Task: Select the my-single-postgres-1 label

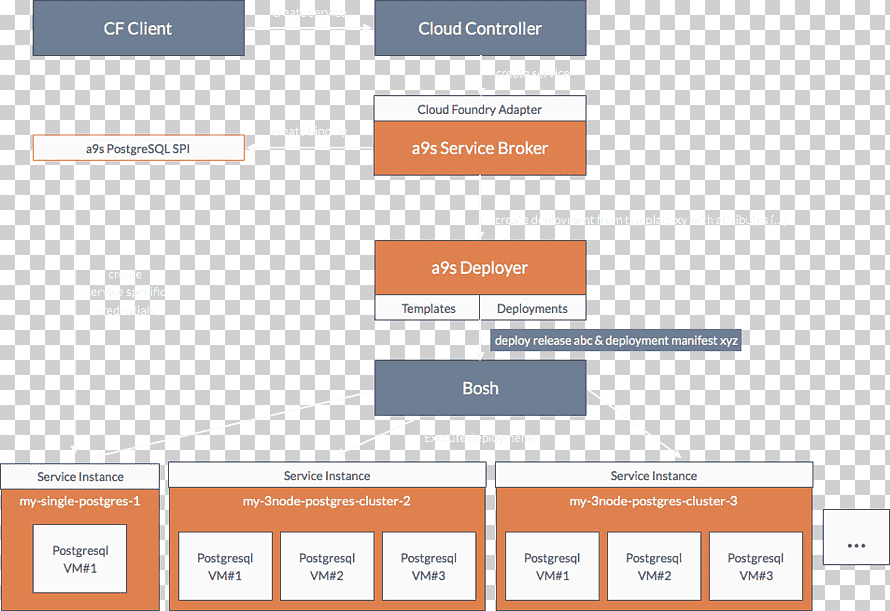Action: [x=80, y=501]
